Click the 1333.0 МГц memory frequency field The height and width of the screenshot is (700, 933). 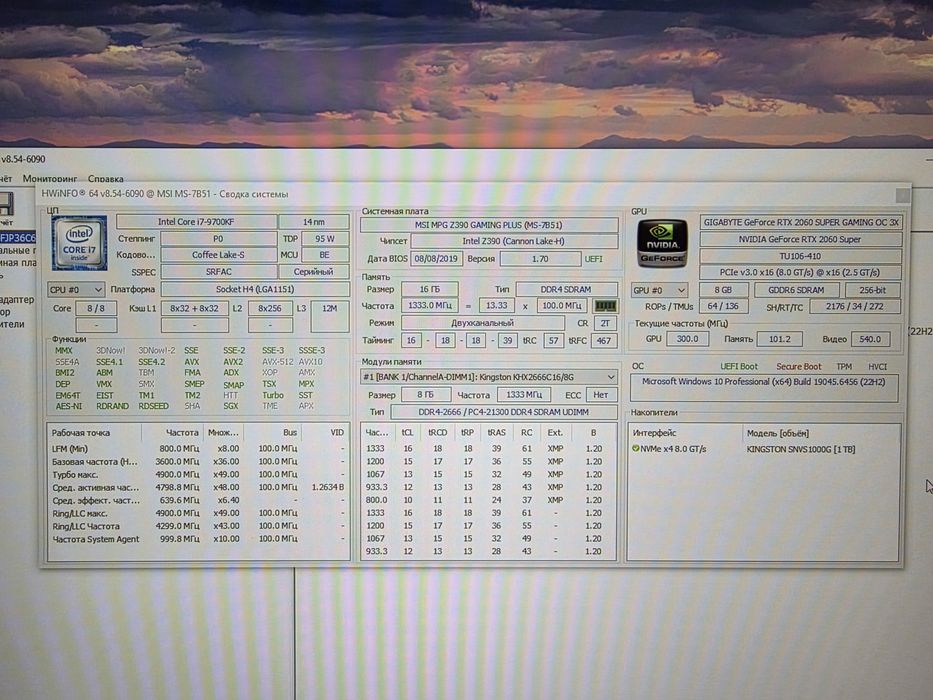pos(430,305)
